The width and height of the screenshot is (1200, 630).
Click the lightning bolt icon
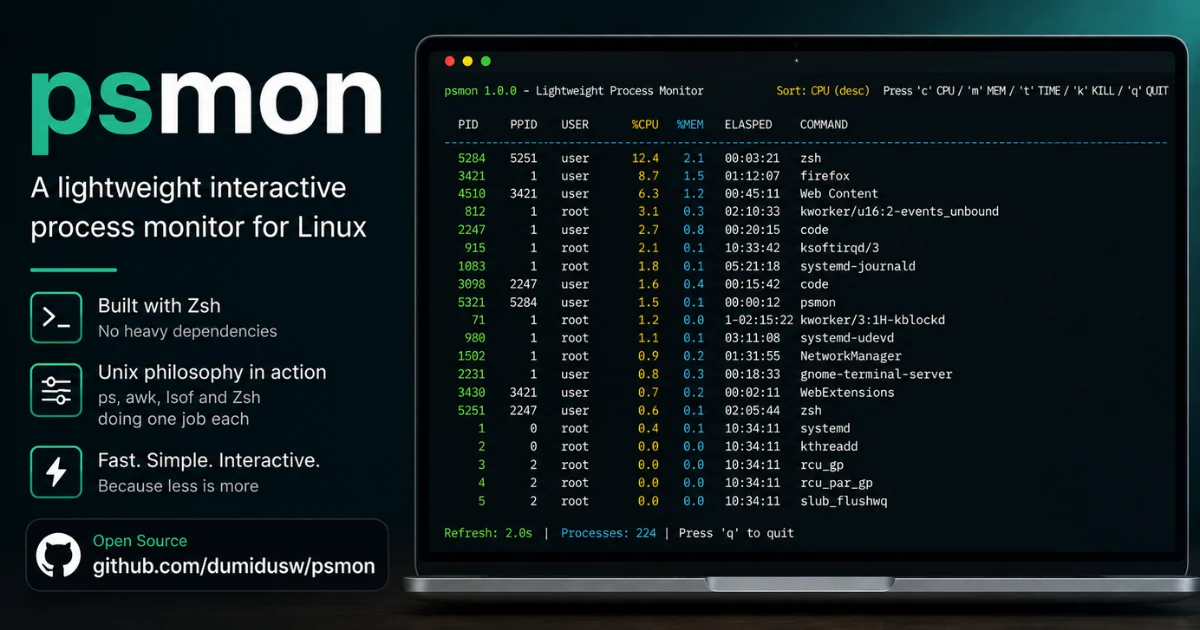(56, 472)
